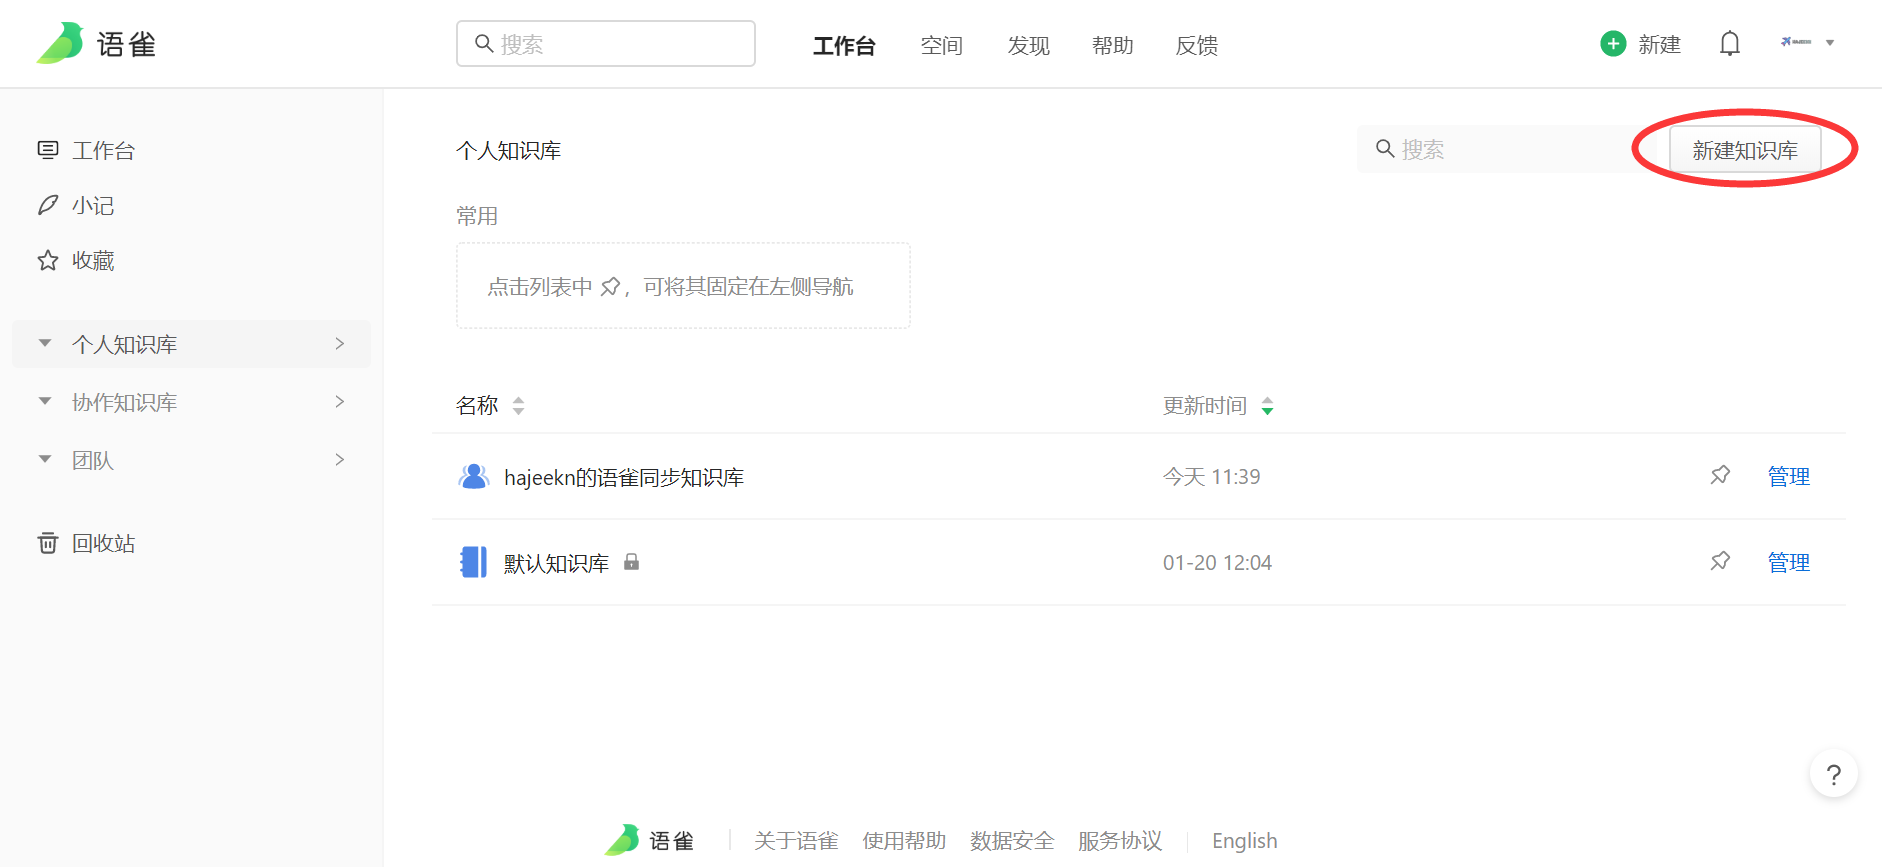The width and height of the screenshot is (1882, 867).
Task: Open 服务协议 footer link
Action: click(1120, 840)
